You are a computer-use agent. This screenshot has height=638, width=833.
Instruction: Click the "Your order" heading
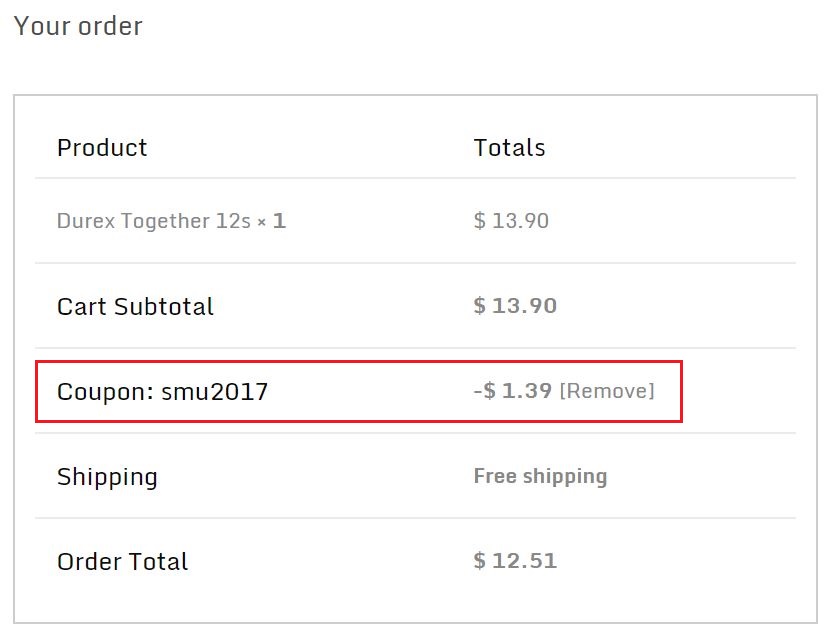78,26
